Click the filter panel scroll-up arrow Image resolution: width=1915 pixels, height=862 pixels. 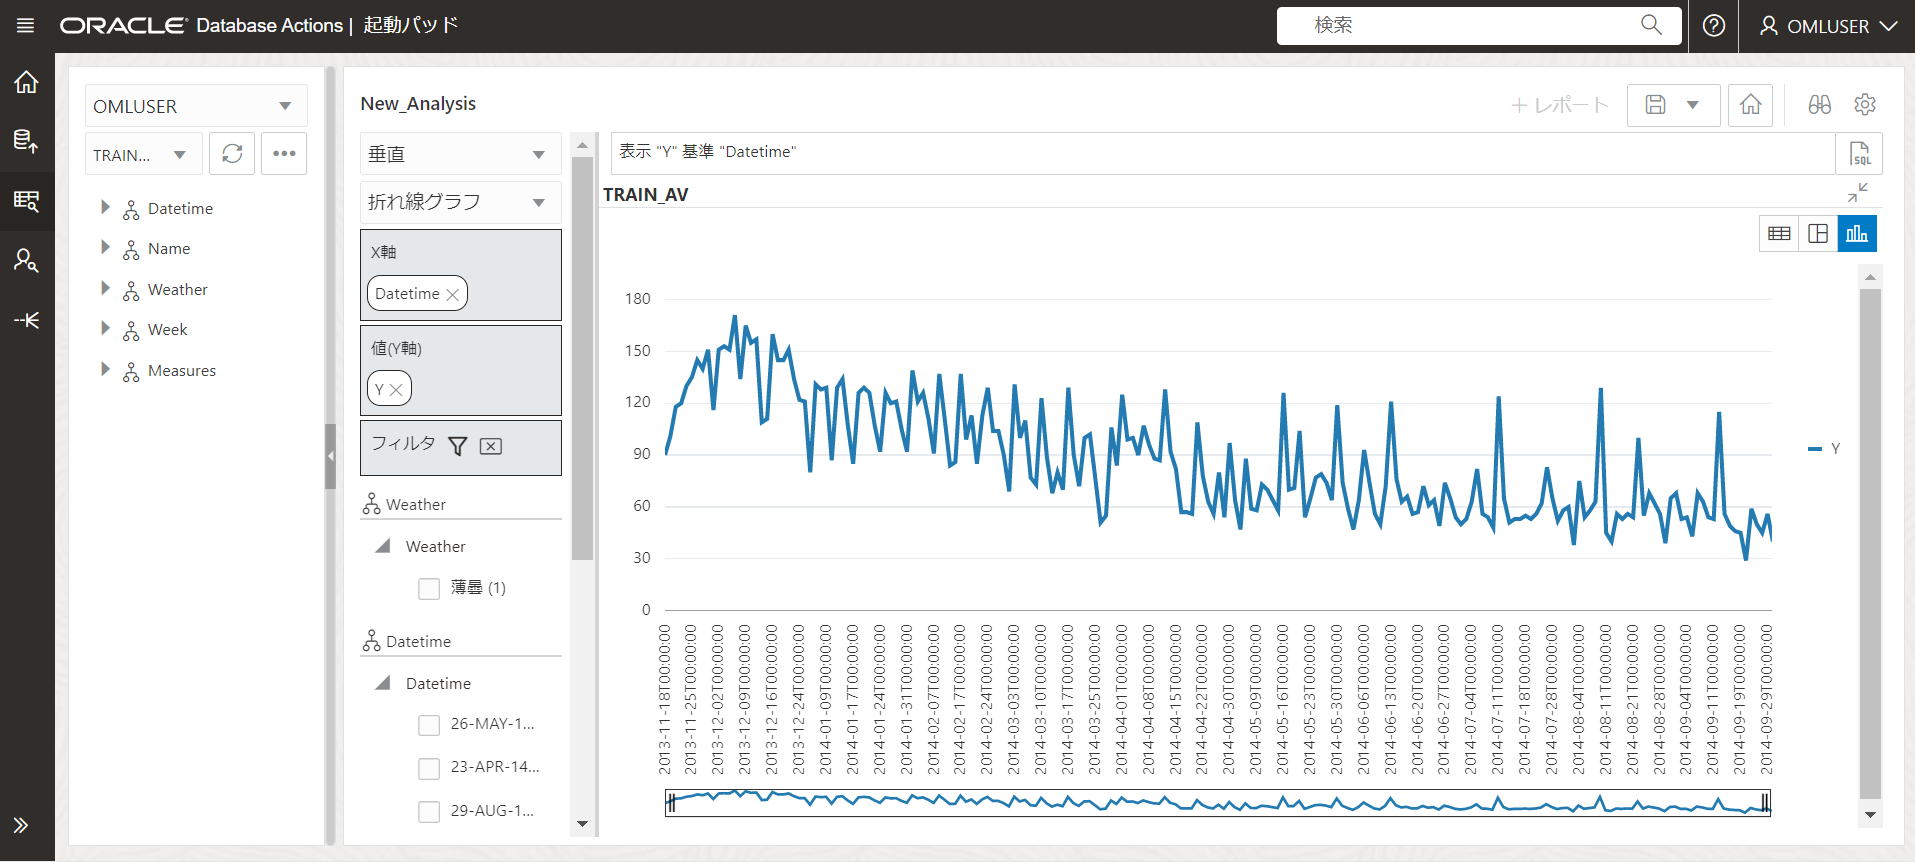pyautogui.click(x=582, y=145)
